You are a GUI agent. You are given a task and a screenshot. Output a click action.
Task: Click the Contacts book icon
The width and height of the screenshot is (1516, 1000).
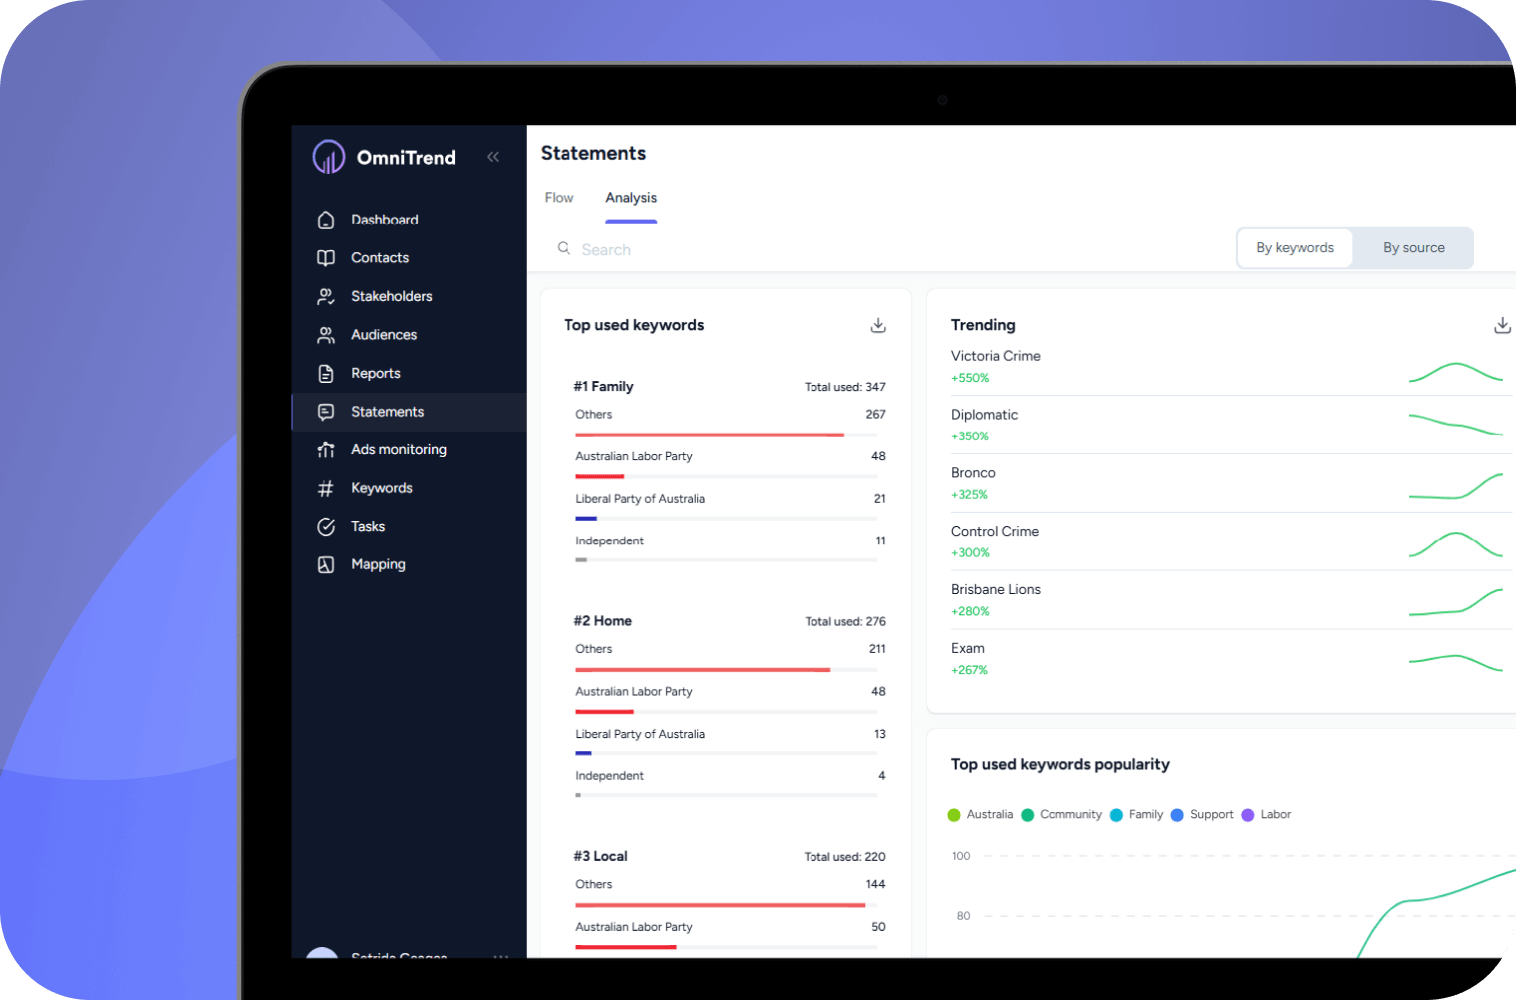[x=326, y=258]
